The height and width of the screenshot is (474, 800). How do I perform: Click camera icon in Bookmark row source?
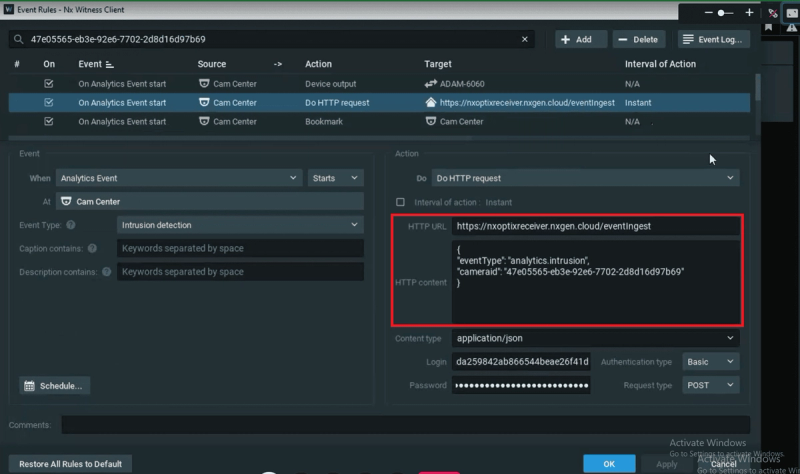(204, 121)
